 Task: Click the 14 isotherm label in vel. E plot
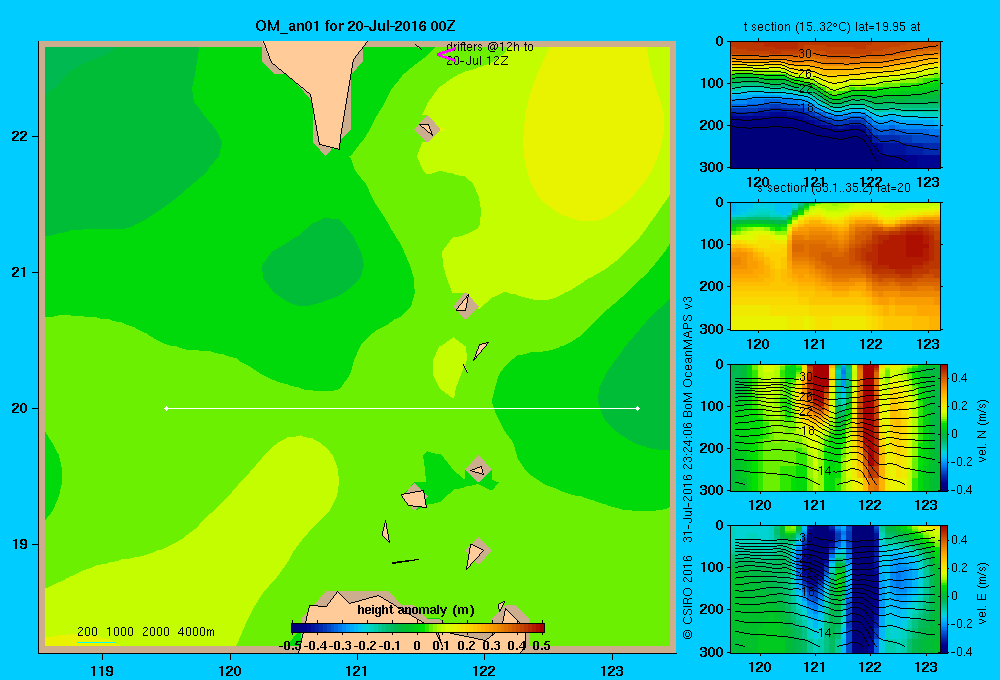(x=825, y=633)
